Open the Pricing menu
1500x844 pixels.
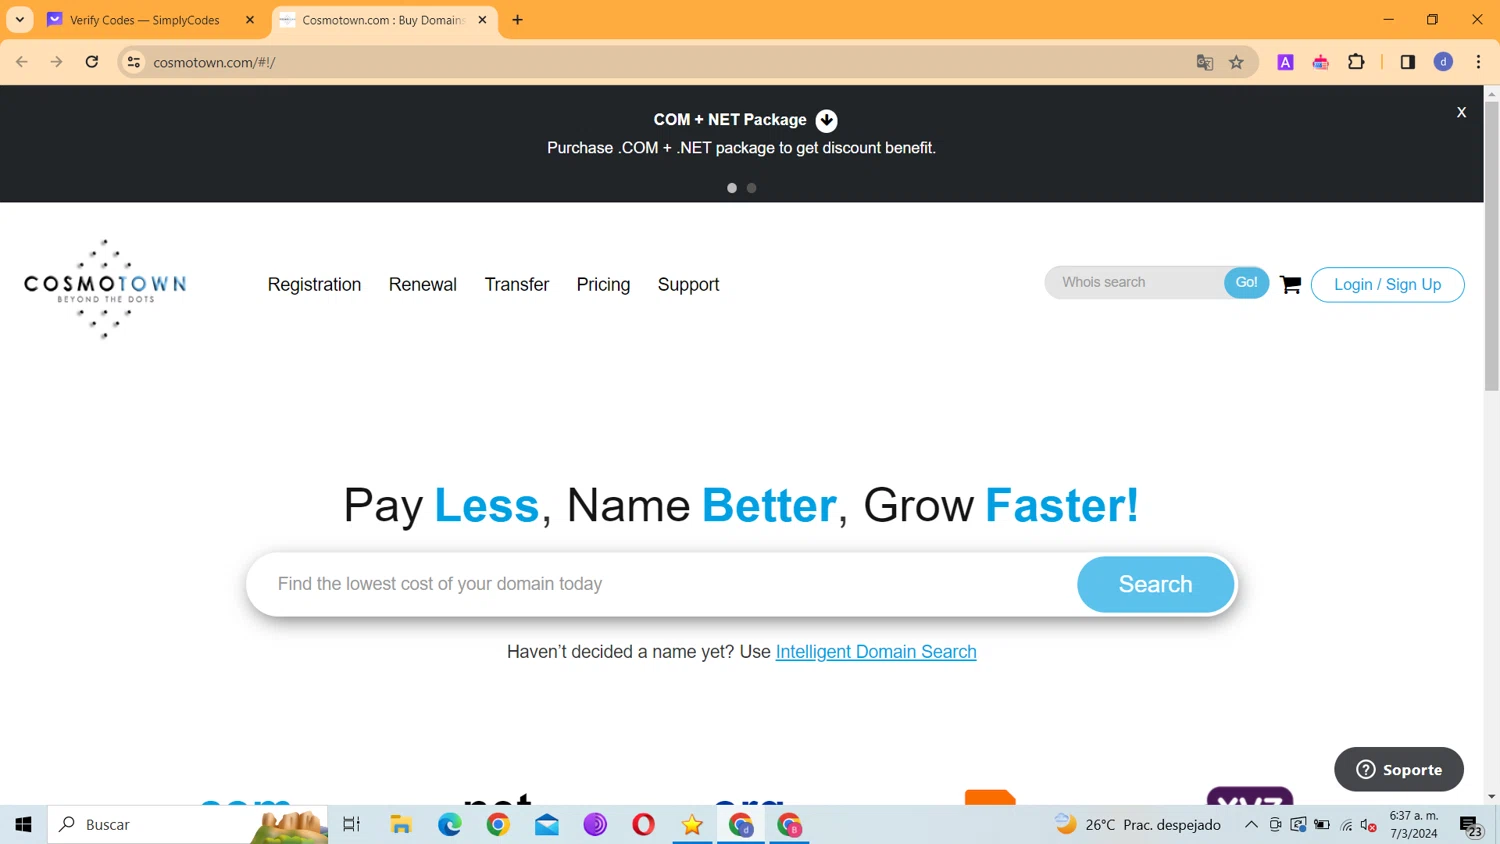pyautogui.click(x=603, y=285)
